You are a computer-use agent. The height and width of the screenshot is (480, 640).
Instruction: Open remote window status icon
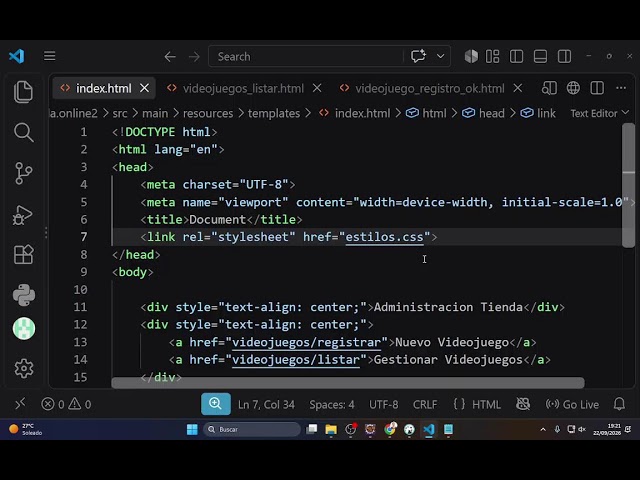tap(20, 404)
